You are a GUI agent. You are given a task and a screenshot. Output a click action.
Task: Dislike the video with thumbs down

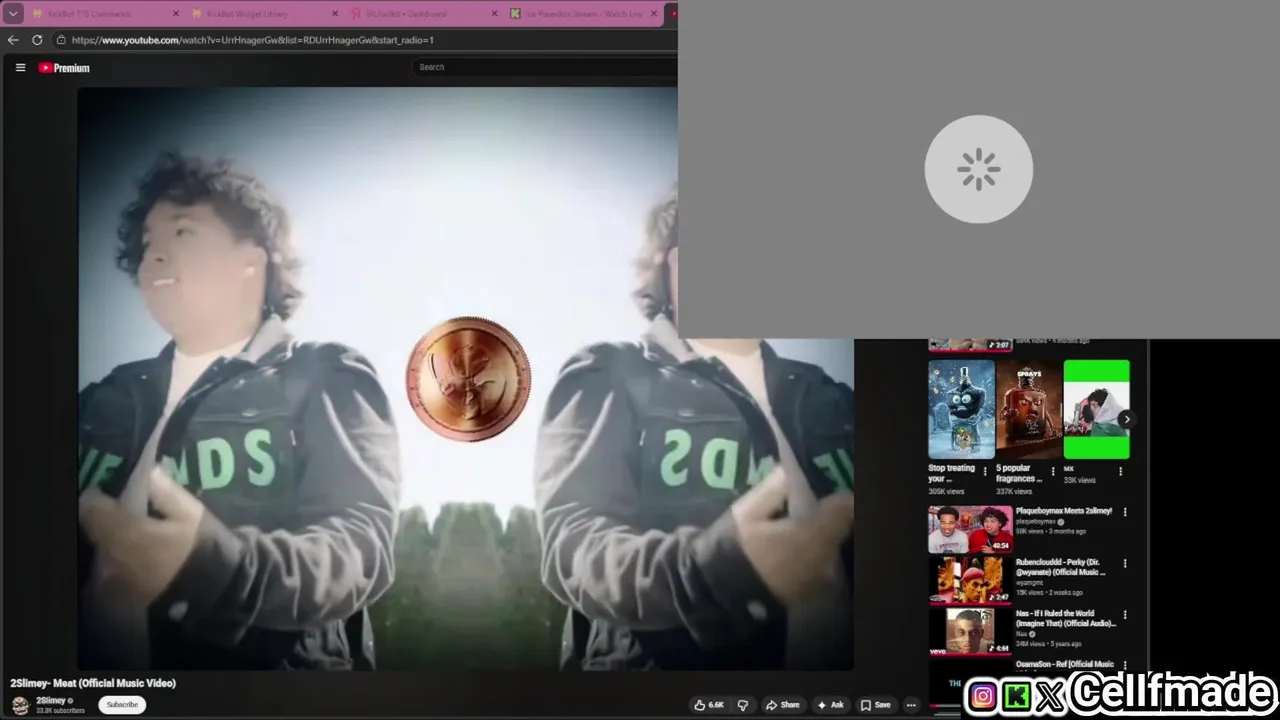coord(742,705)
